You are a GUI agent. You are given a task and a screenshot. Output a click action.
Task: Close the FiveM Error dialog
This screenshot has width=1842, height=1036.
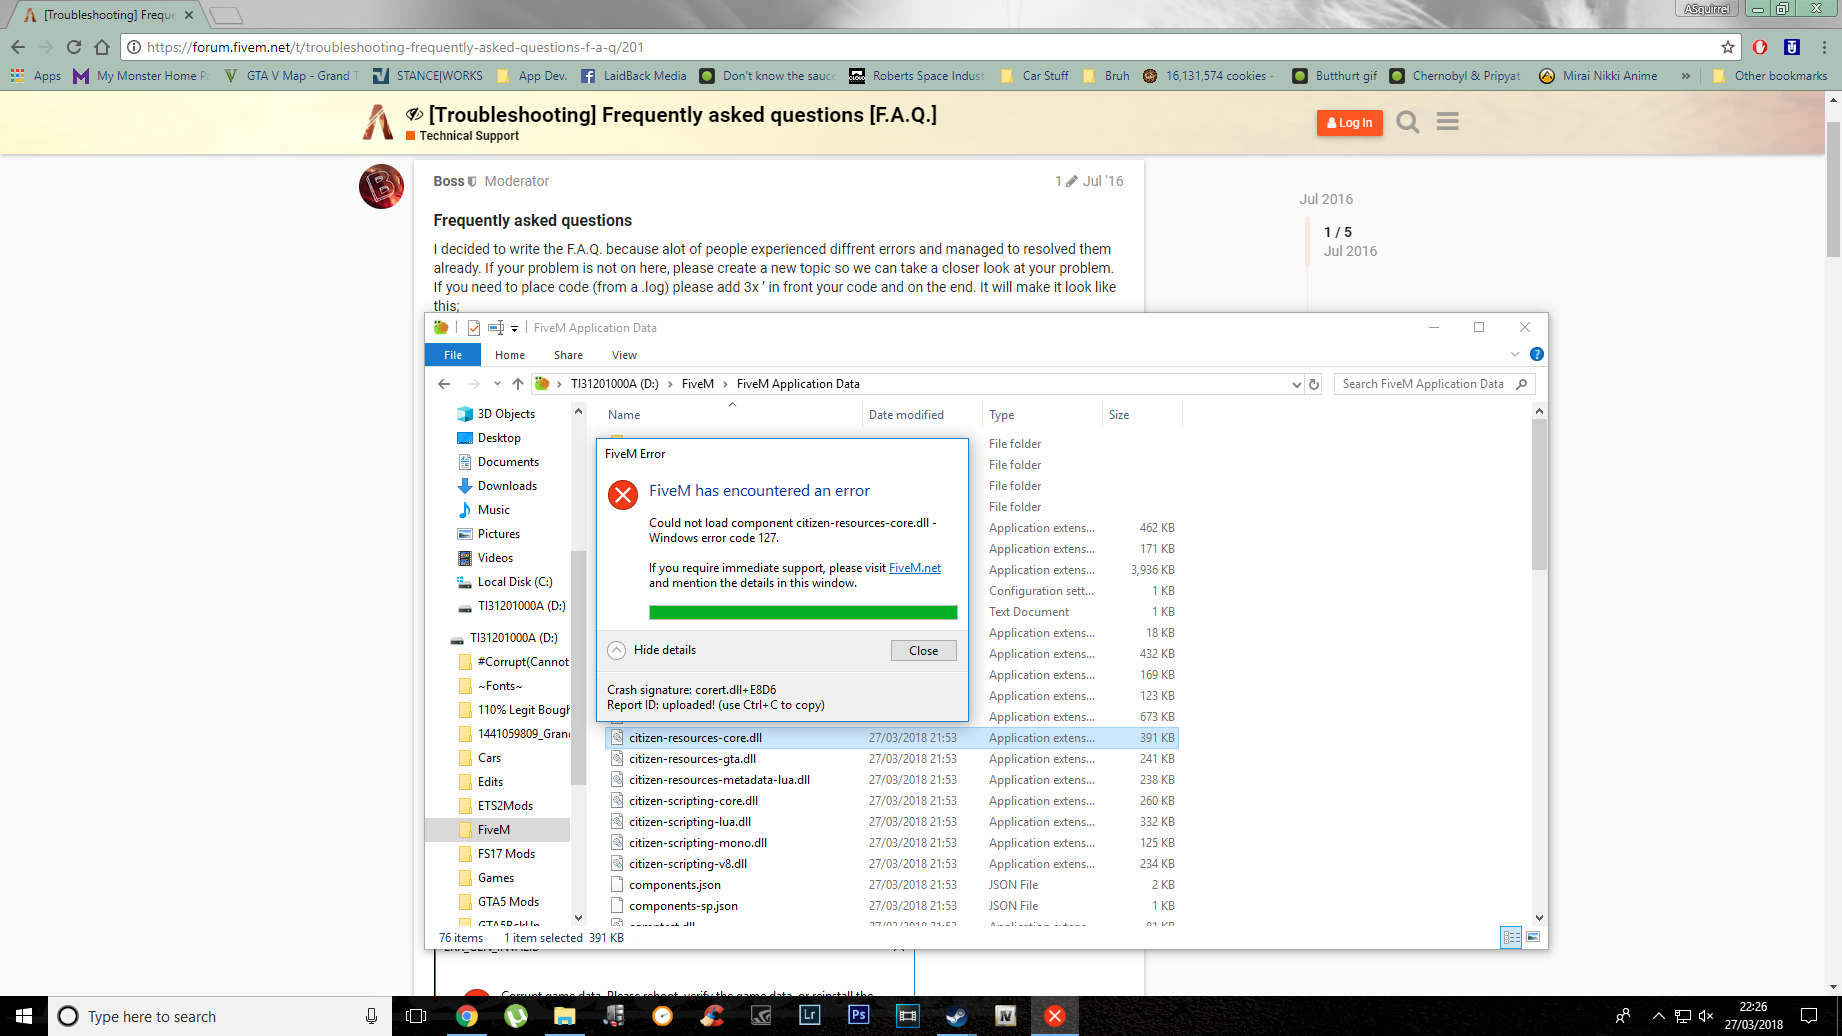click(x=923, y=650)
